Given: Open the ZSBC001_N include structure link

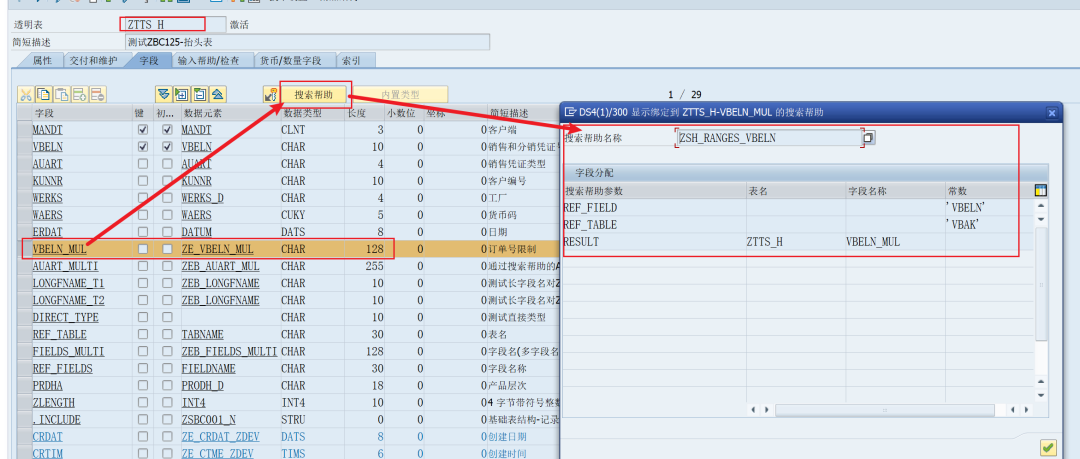Looking at the screenshot, I should [209, 420].
